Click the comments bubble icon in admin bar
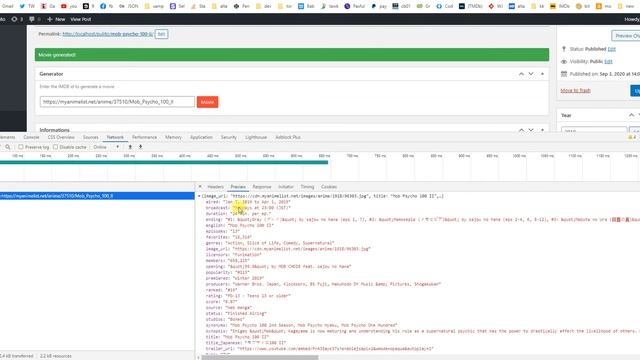 [31, 19]
